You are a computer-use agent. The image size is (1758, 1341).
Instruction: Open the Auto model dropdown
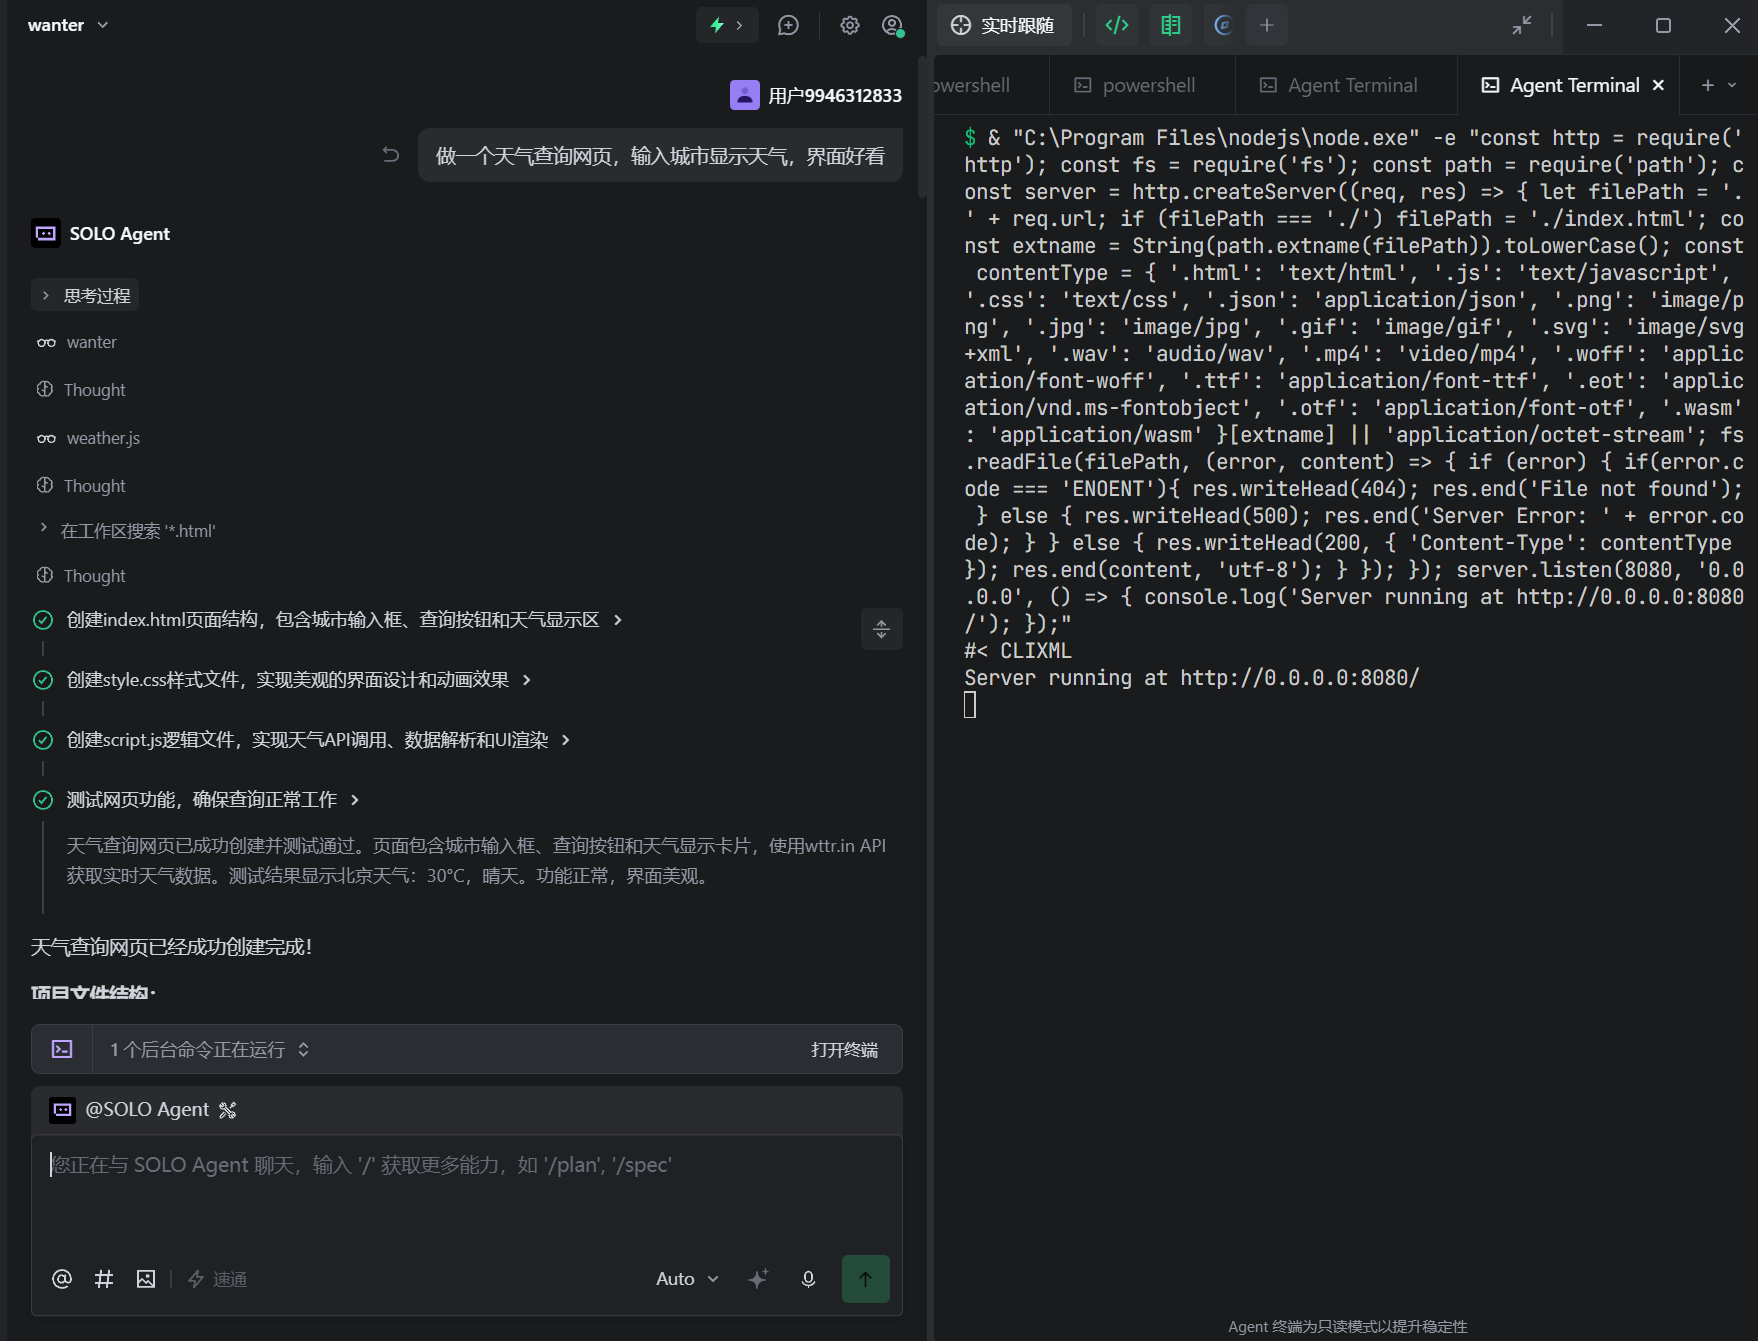[x=687, y=1279]
